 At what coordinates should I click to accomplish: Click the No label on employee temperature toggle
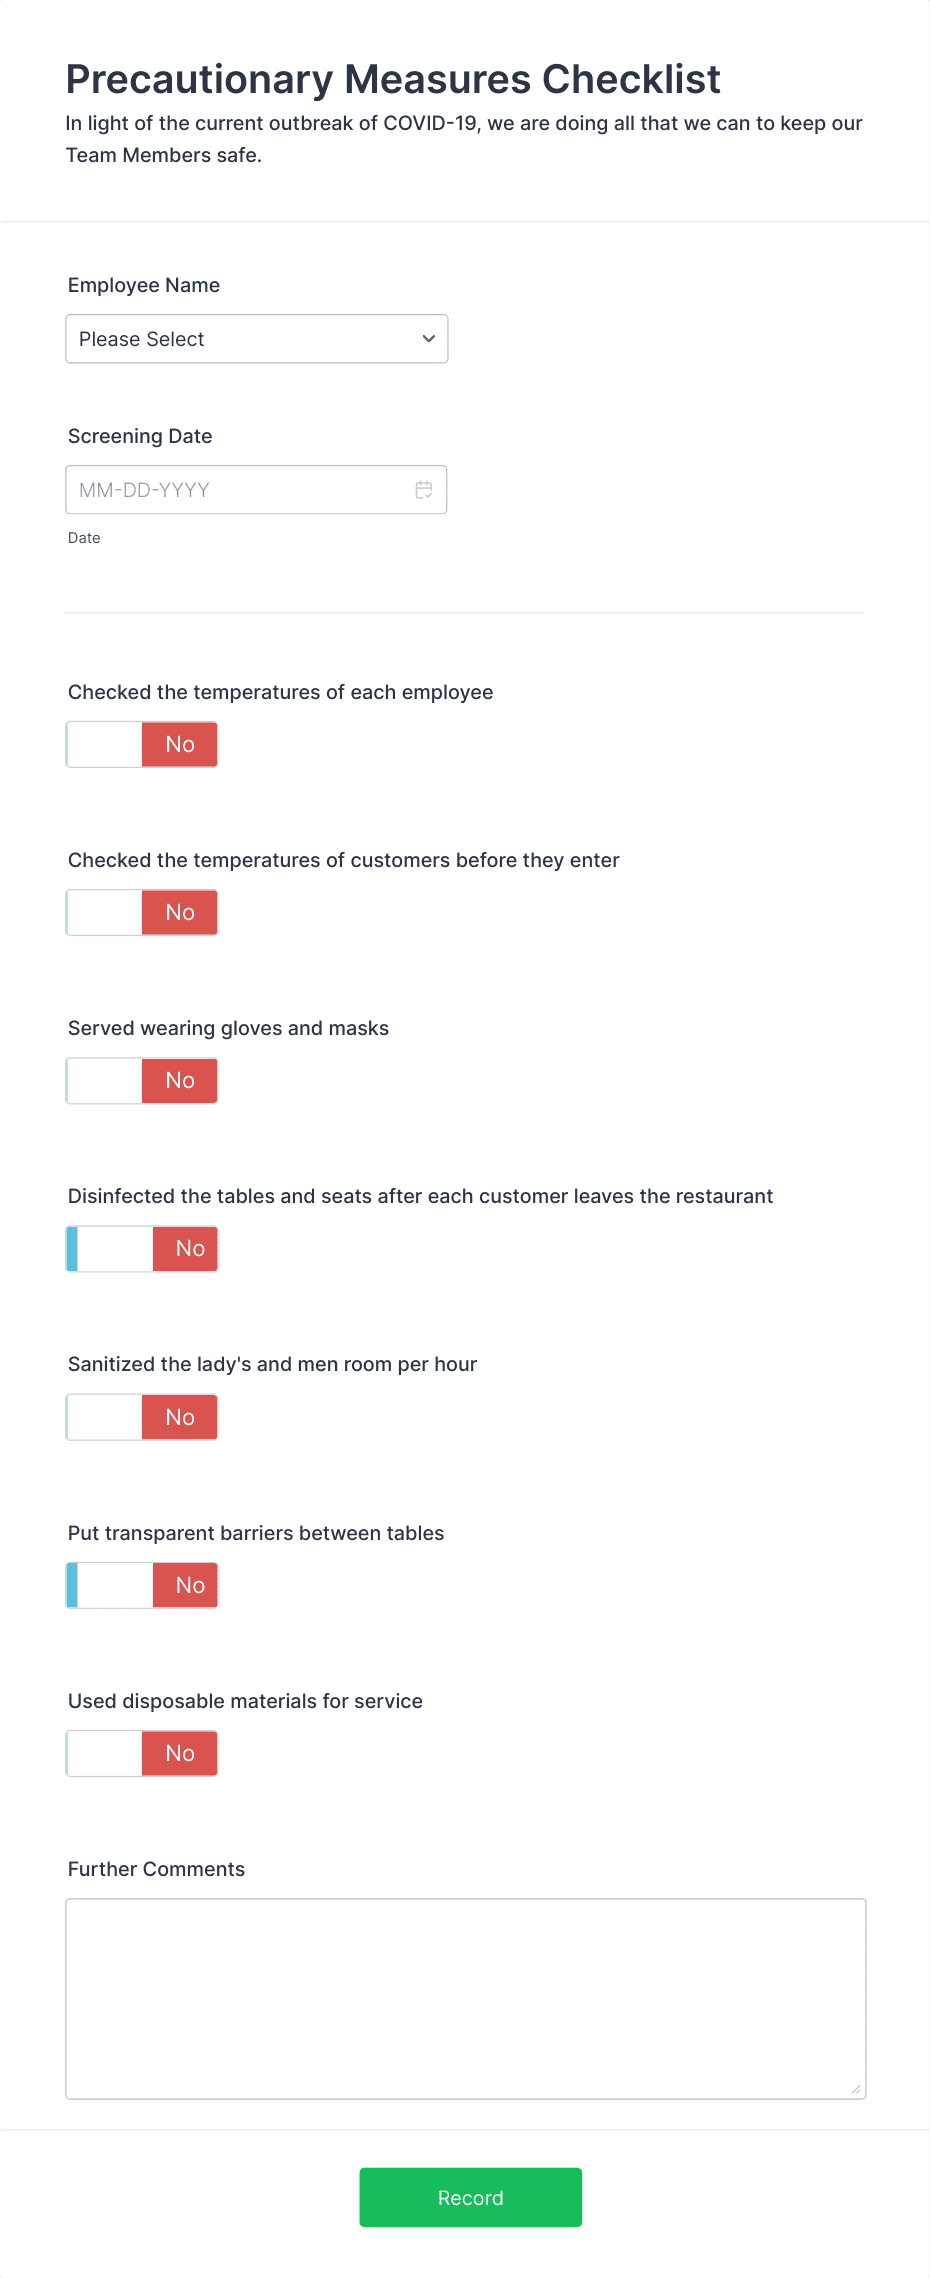179,744
